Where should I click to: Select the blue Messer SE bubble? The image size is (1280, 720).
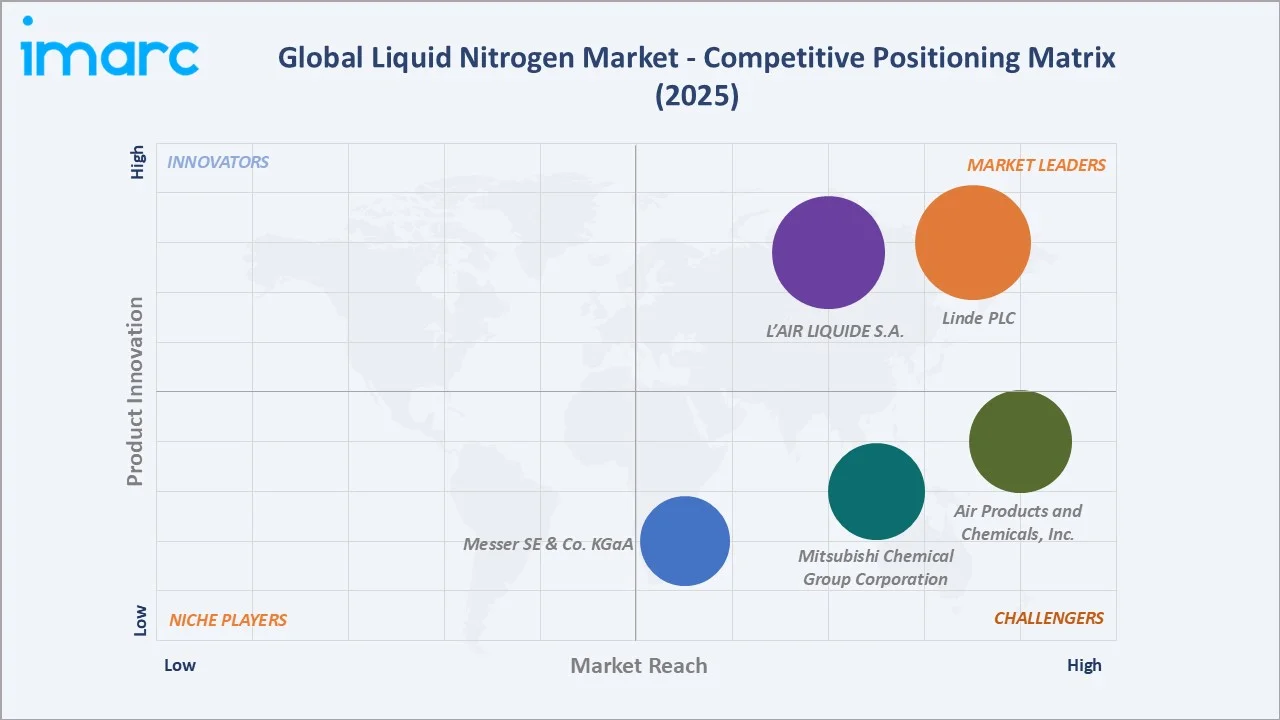click(x=685, y=541)
